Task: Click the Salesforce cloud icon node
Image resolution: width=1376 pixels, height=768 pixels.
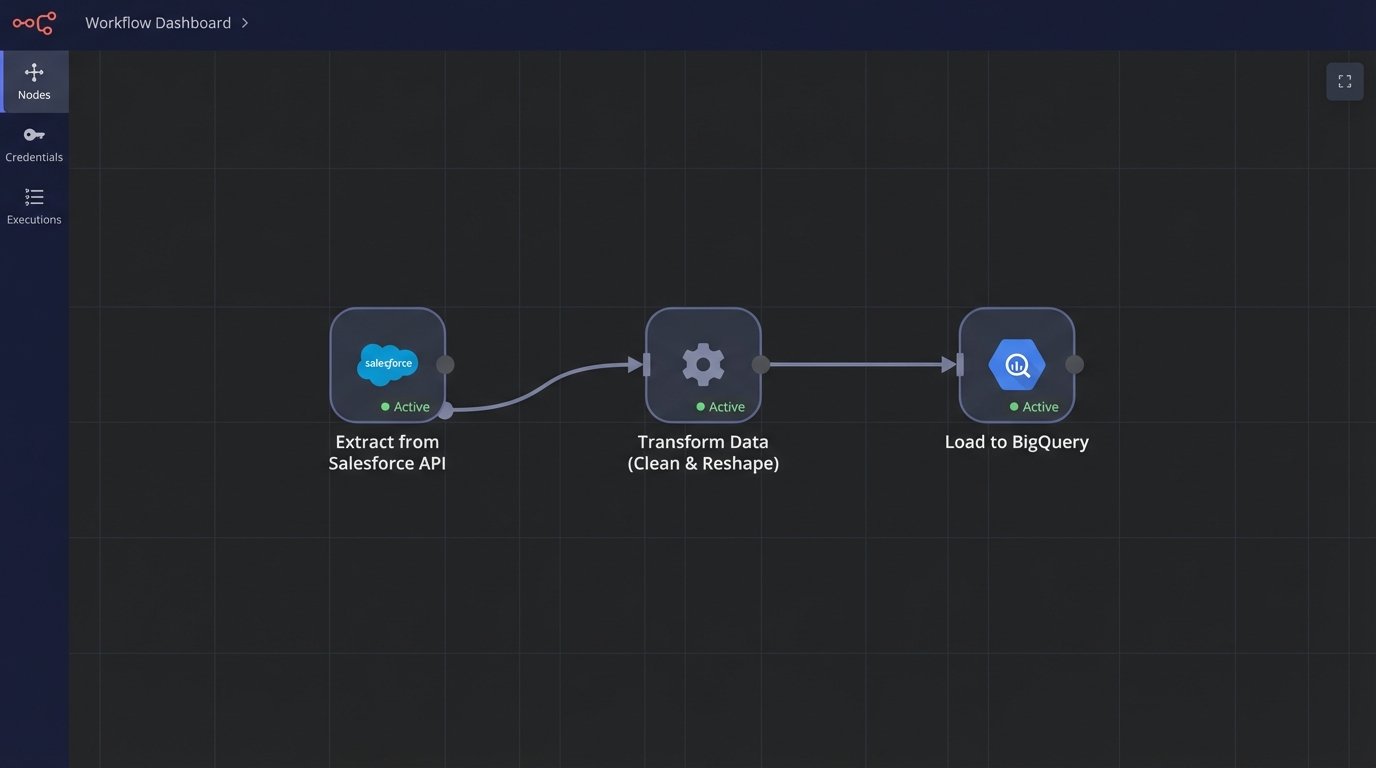Action: point(387,364)
